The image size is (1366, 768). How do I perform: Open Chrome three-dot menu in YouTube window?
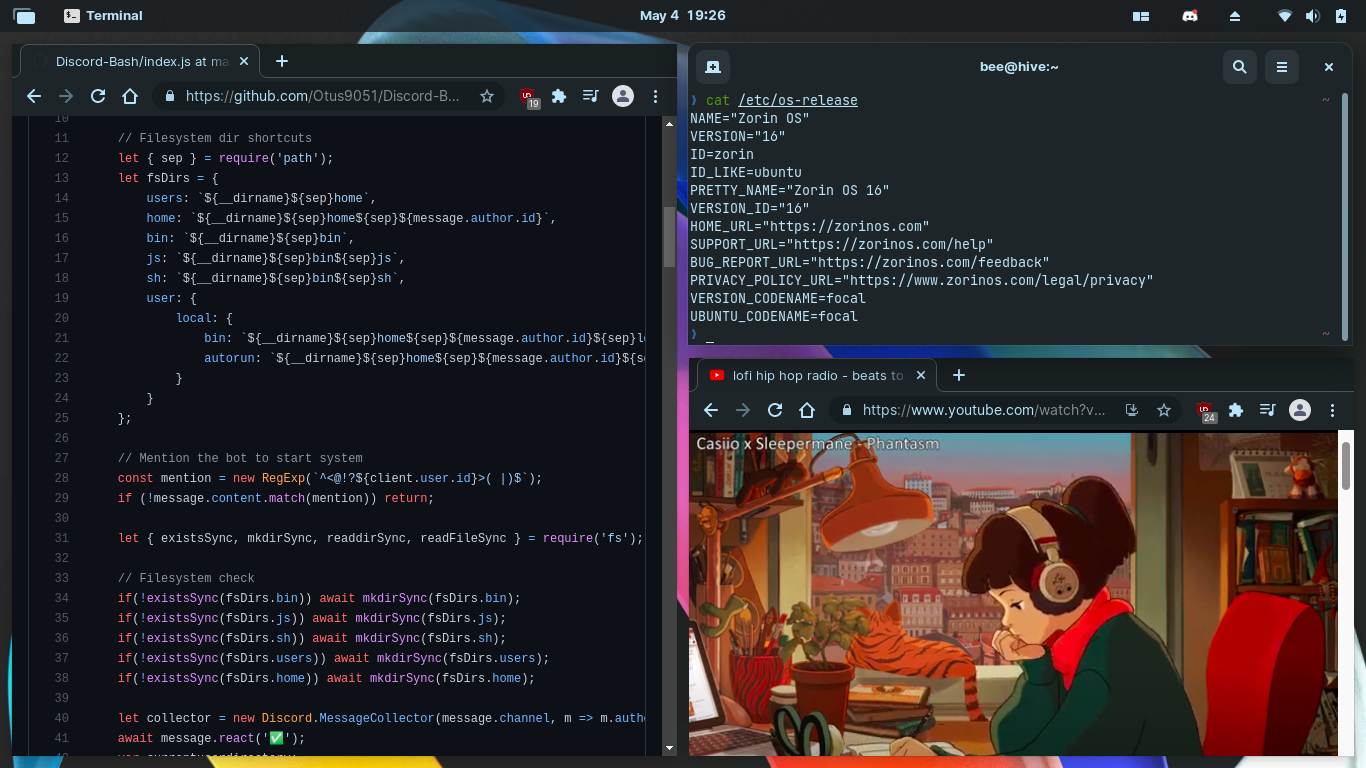pos(1332,410)
